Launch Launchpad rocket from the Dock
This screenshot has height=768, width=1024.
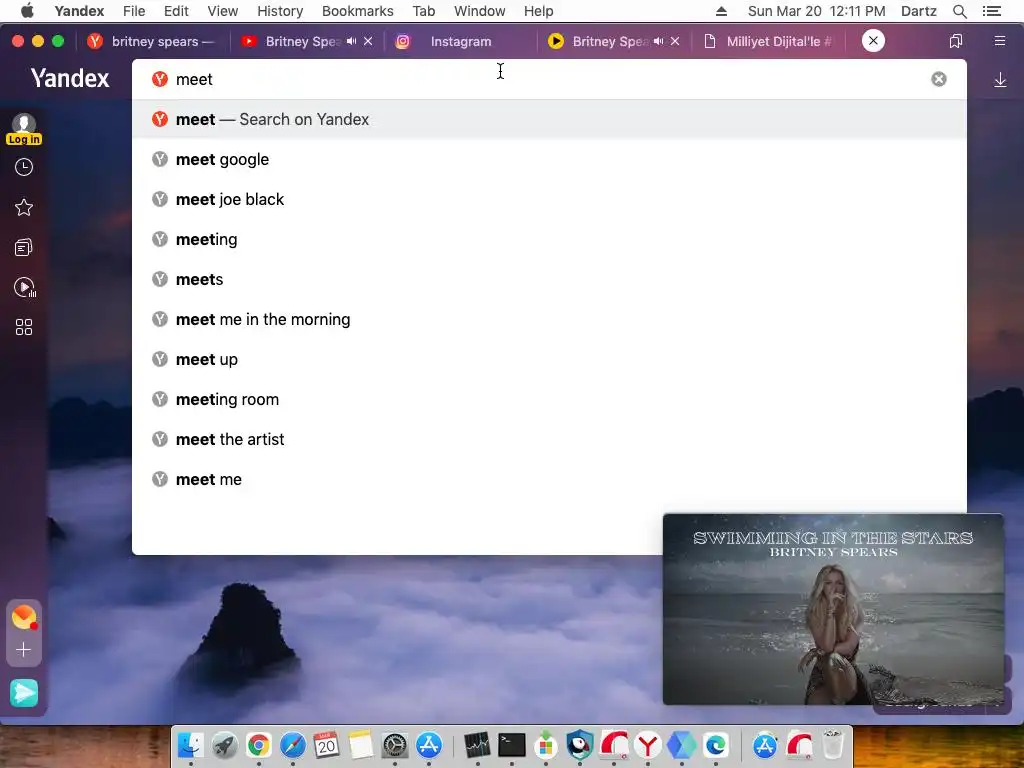(225, 745)
